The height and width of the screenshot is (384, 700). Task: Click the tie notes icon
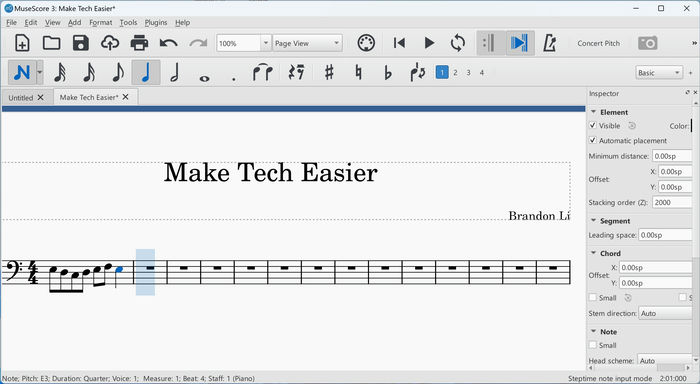(x=263, y=72)
